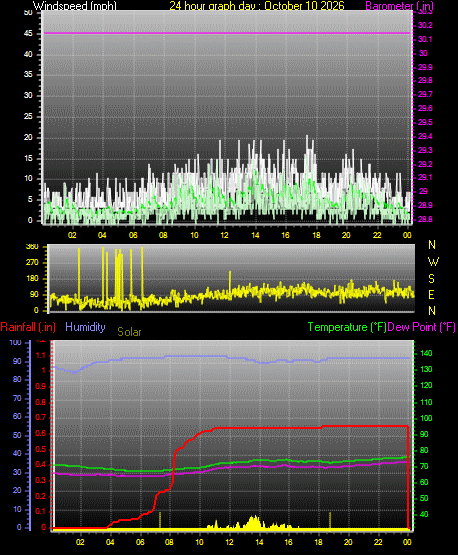Click the S compass direction label

pyautogui.click(x=431, y=279)
